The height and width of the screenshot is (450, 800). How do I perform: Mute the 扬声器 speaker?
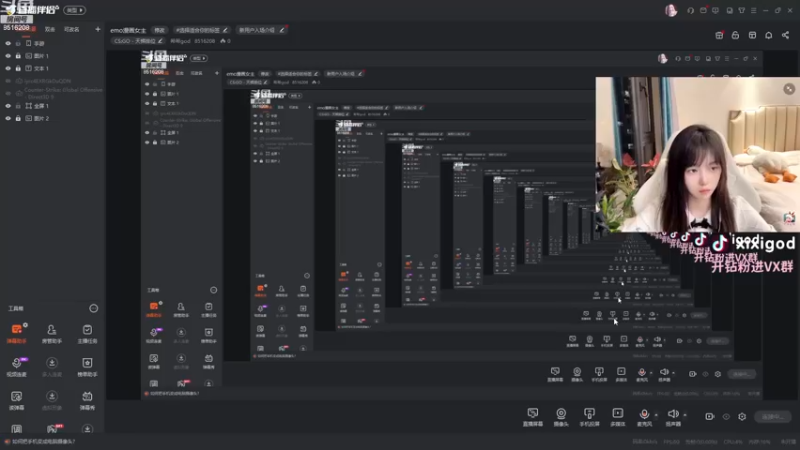tap(673, 416)
